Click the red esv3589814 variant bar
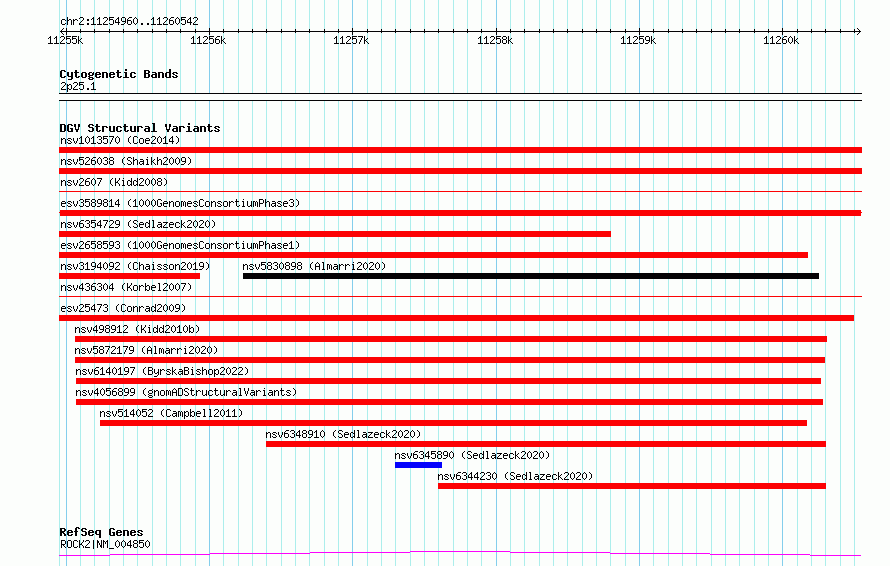The image size is (890, 566). tap(460, 213)
